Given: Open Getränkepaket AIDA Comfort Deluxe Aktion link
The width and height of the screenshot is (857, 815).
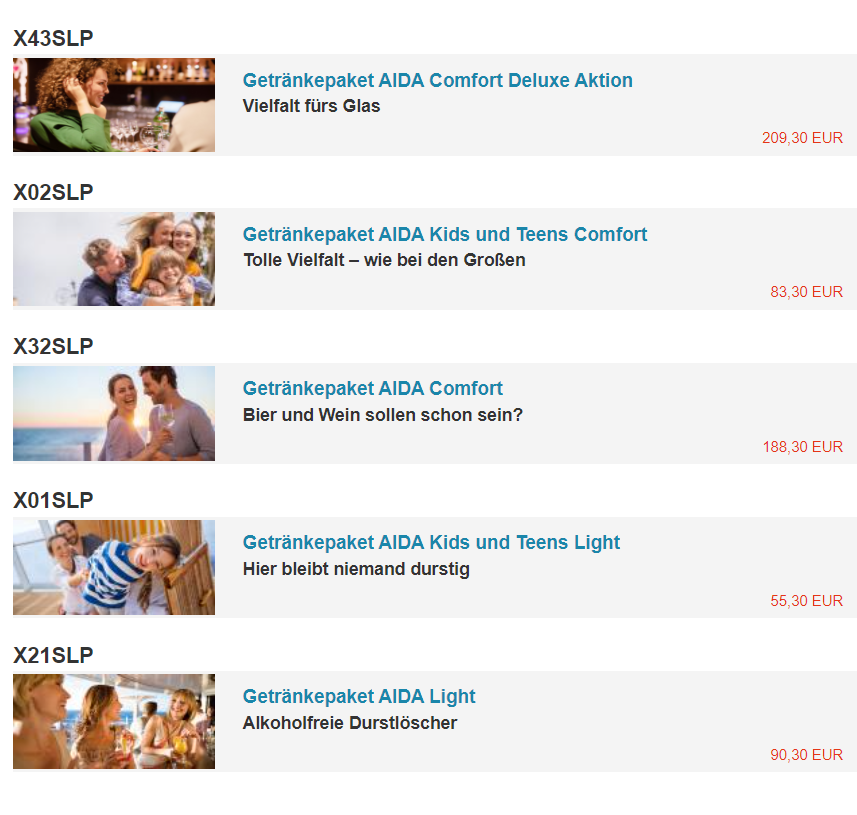Looking at the screenshot, I should [437, 80].
